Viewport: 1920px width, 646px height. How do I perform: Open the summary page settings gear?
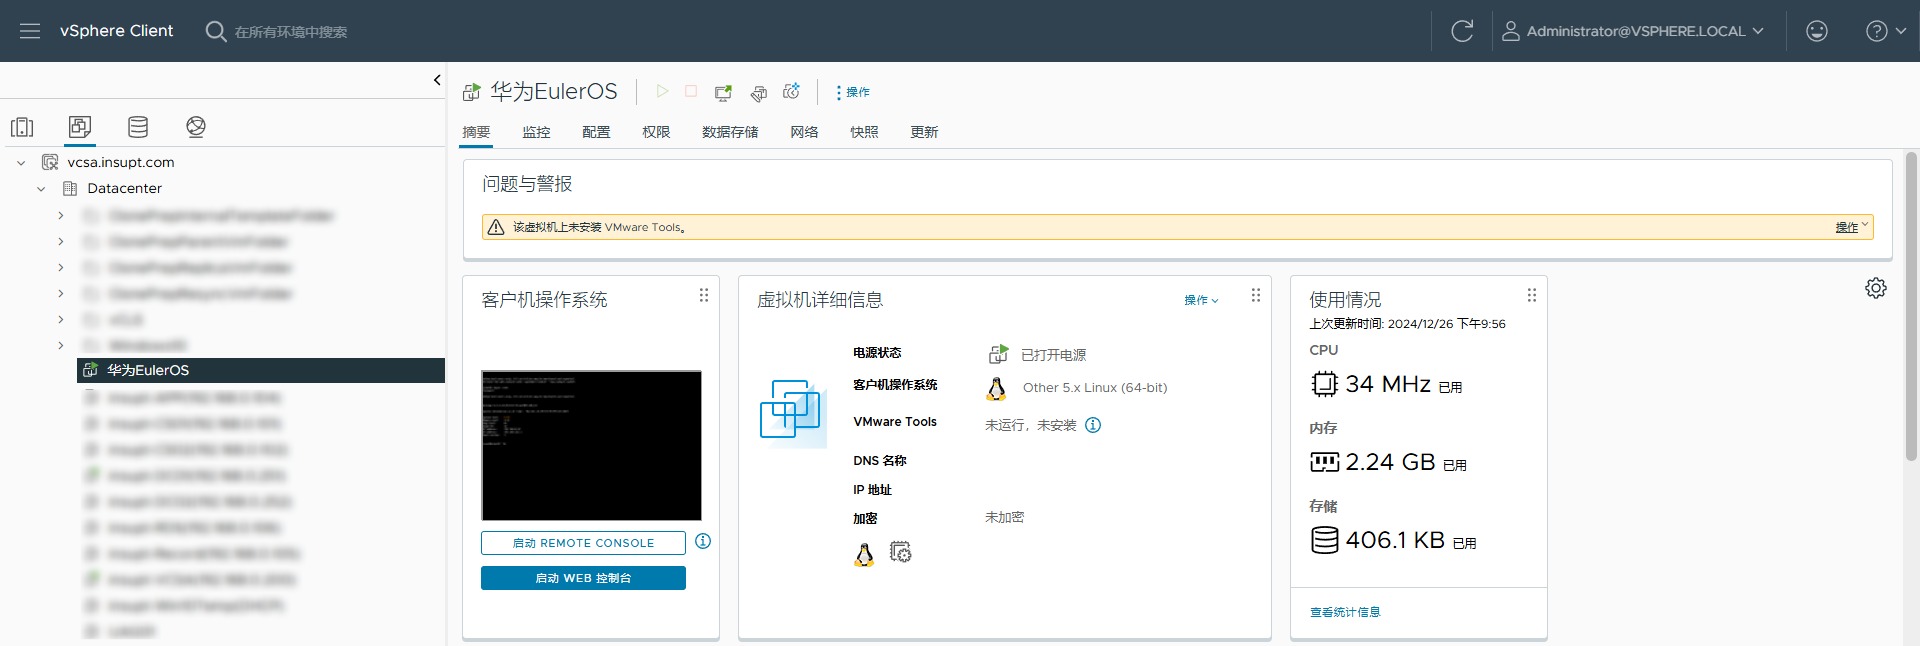pos(1875,288)
